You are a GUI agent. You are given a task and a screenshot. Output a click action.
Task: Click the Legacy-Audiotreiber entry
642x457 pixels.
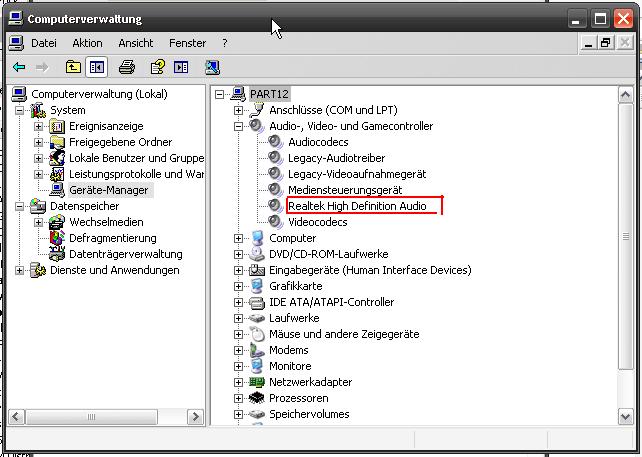point(336,158)
